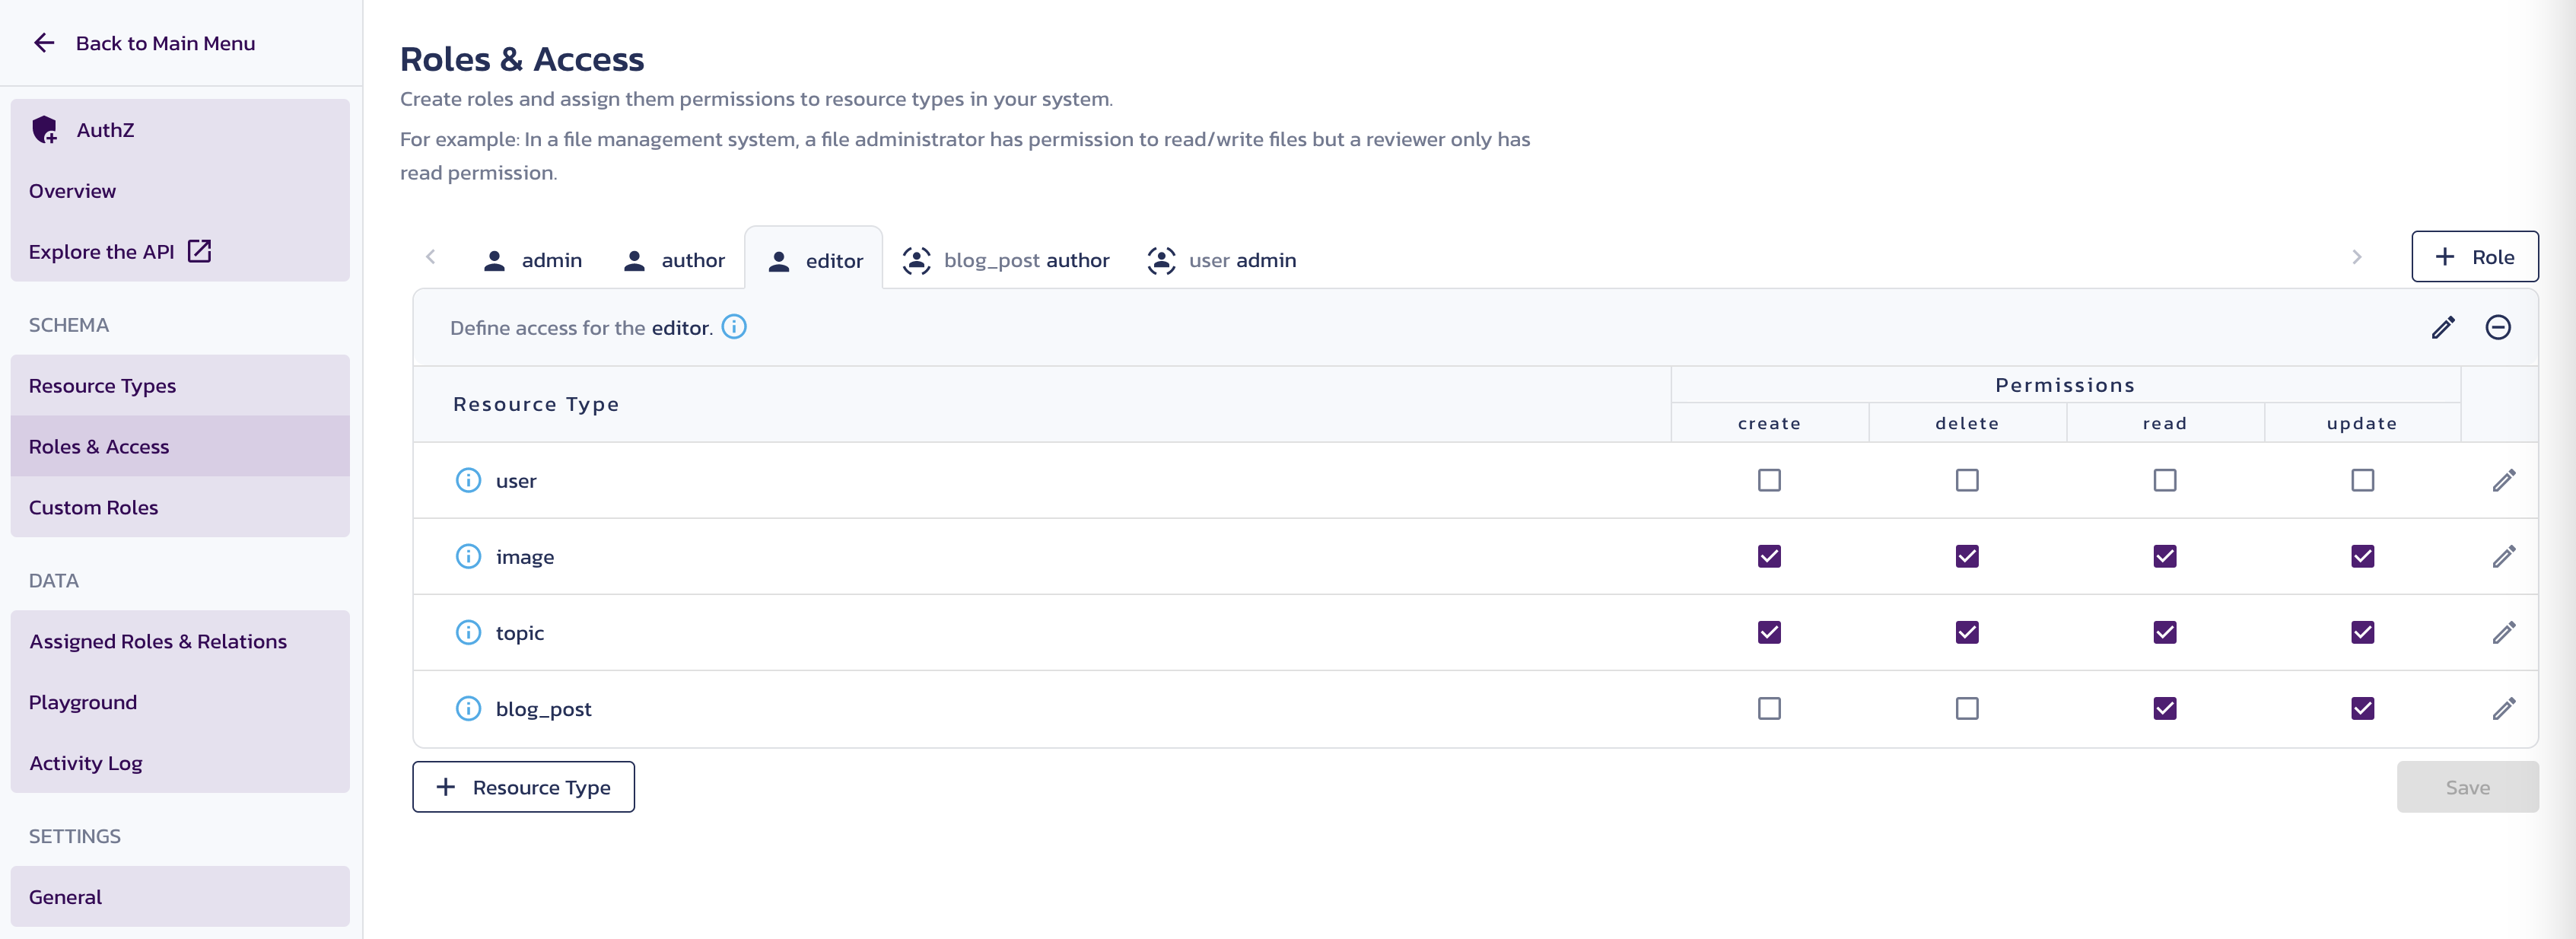This screenshot has width=2576, height=939.
Task: Expand roles navigation using right chevron
Action: [2358, 258]
